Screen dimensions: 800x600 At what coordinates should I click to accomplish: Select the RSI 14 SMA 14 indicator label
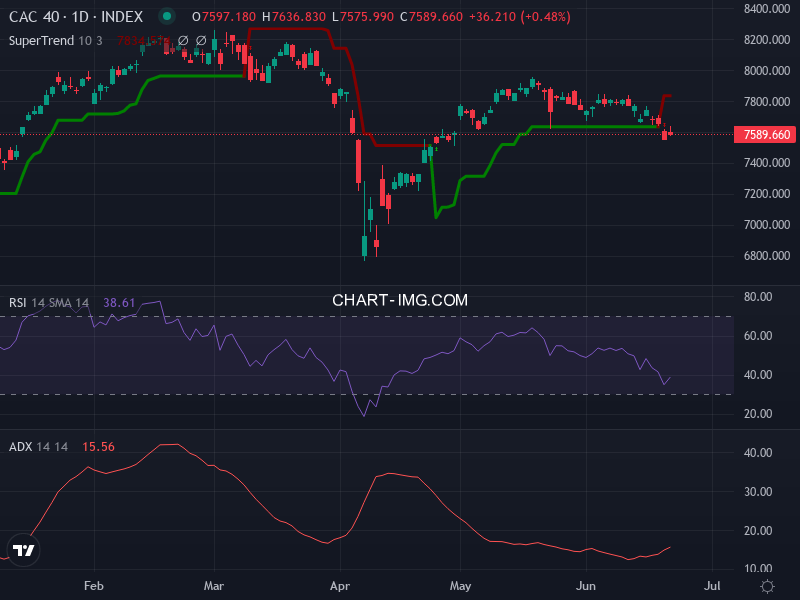49,303
